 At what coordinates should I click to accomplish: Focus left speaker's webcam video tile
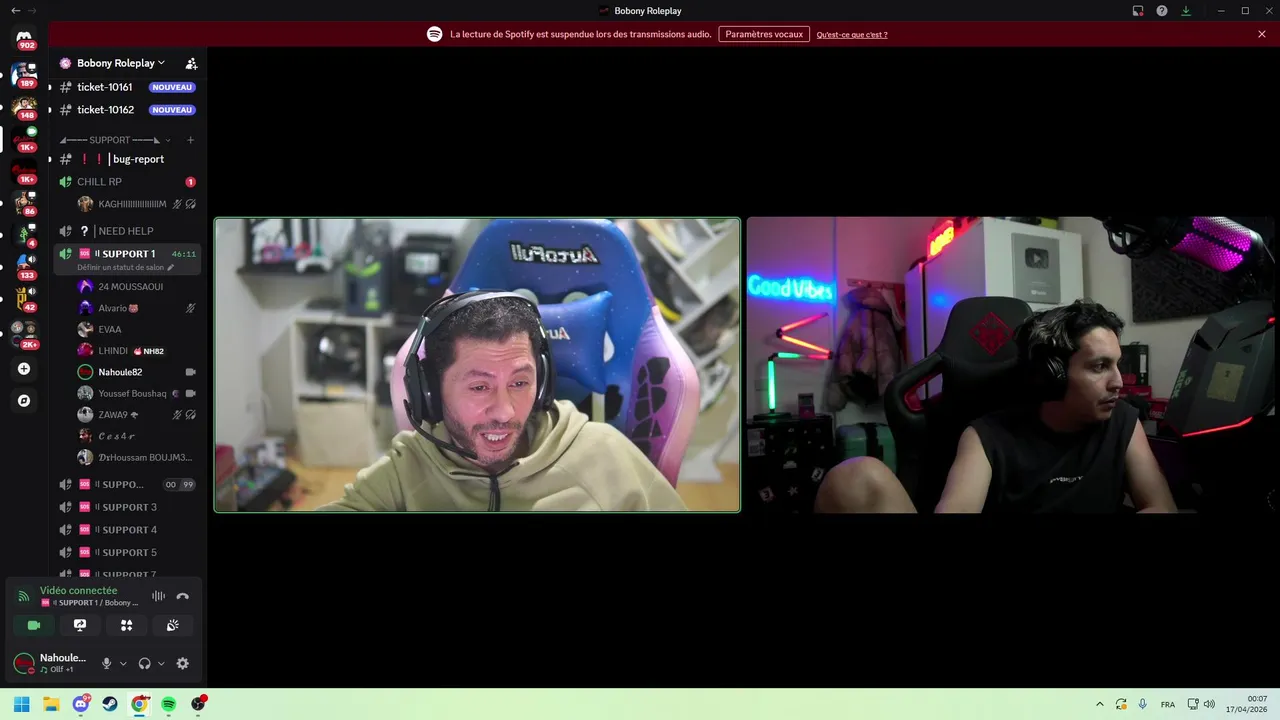pos(477,365)
